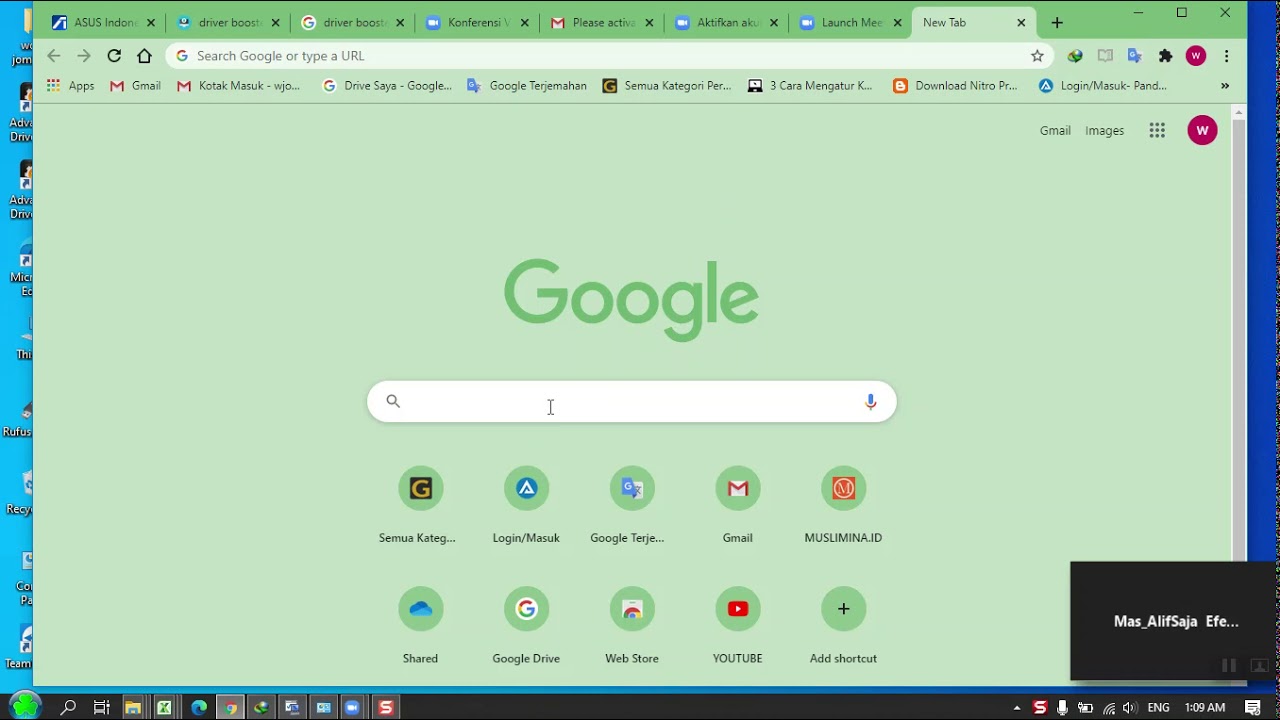Click the address bar URL field
Viewport: 1280px width, 720px height.
[608, 56]
